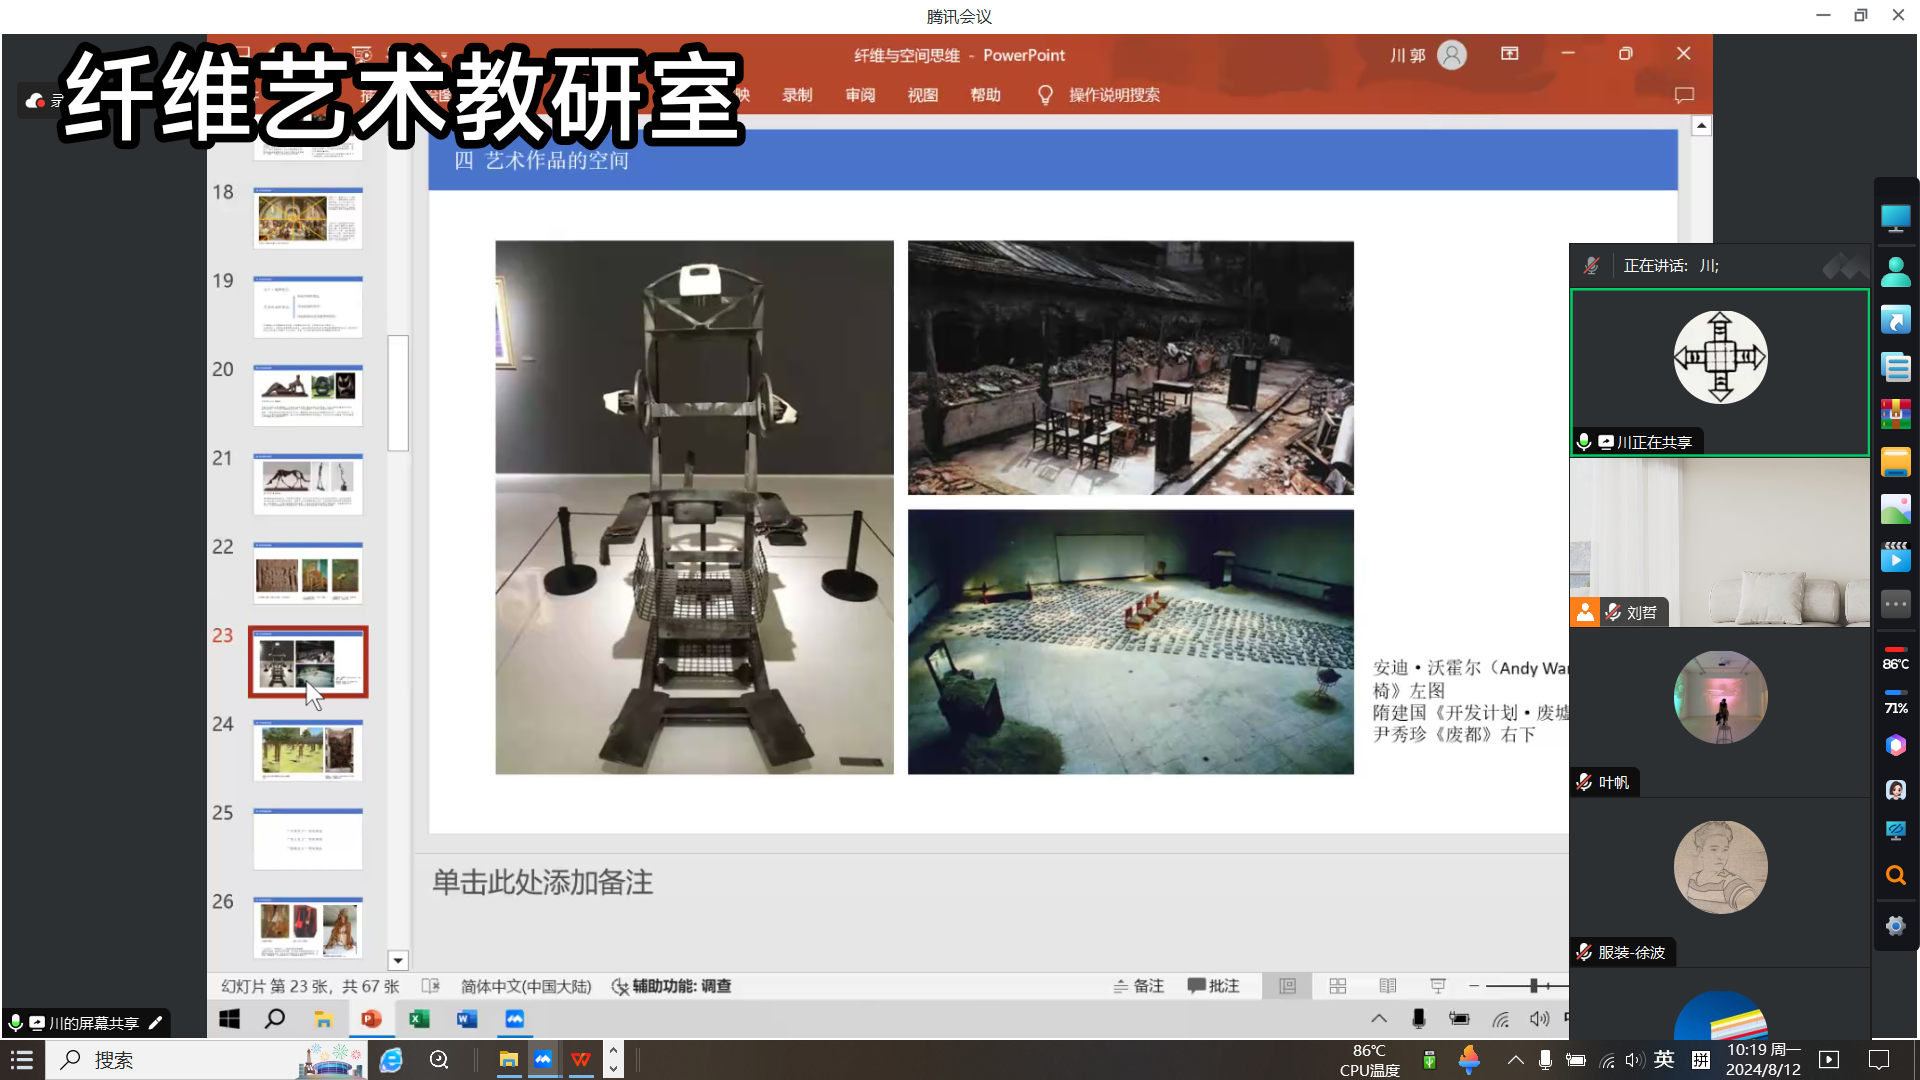Viewport: 1920px width, 1080px height.
Task: Click the PowerPoint icon in shared taskbar
Action: (371, 1019)
